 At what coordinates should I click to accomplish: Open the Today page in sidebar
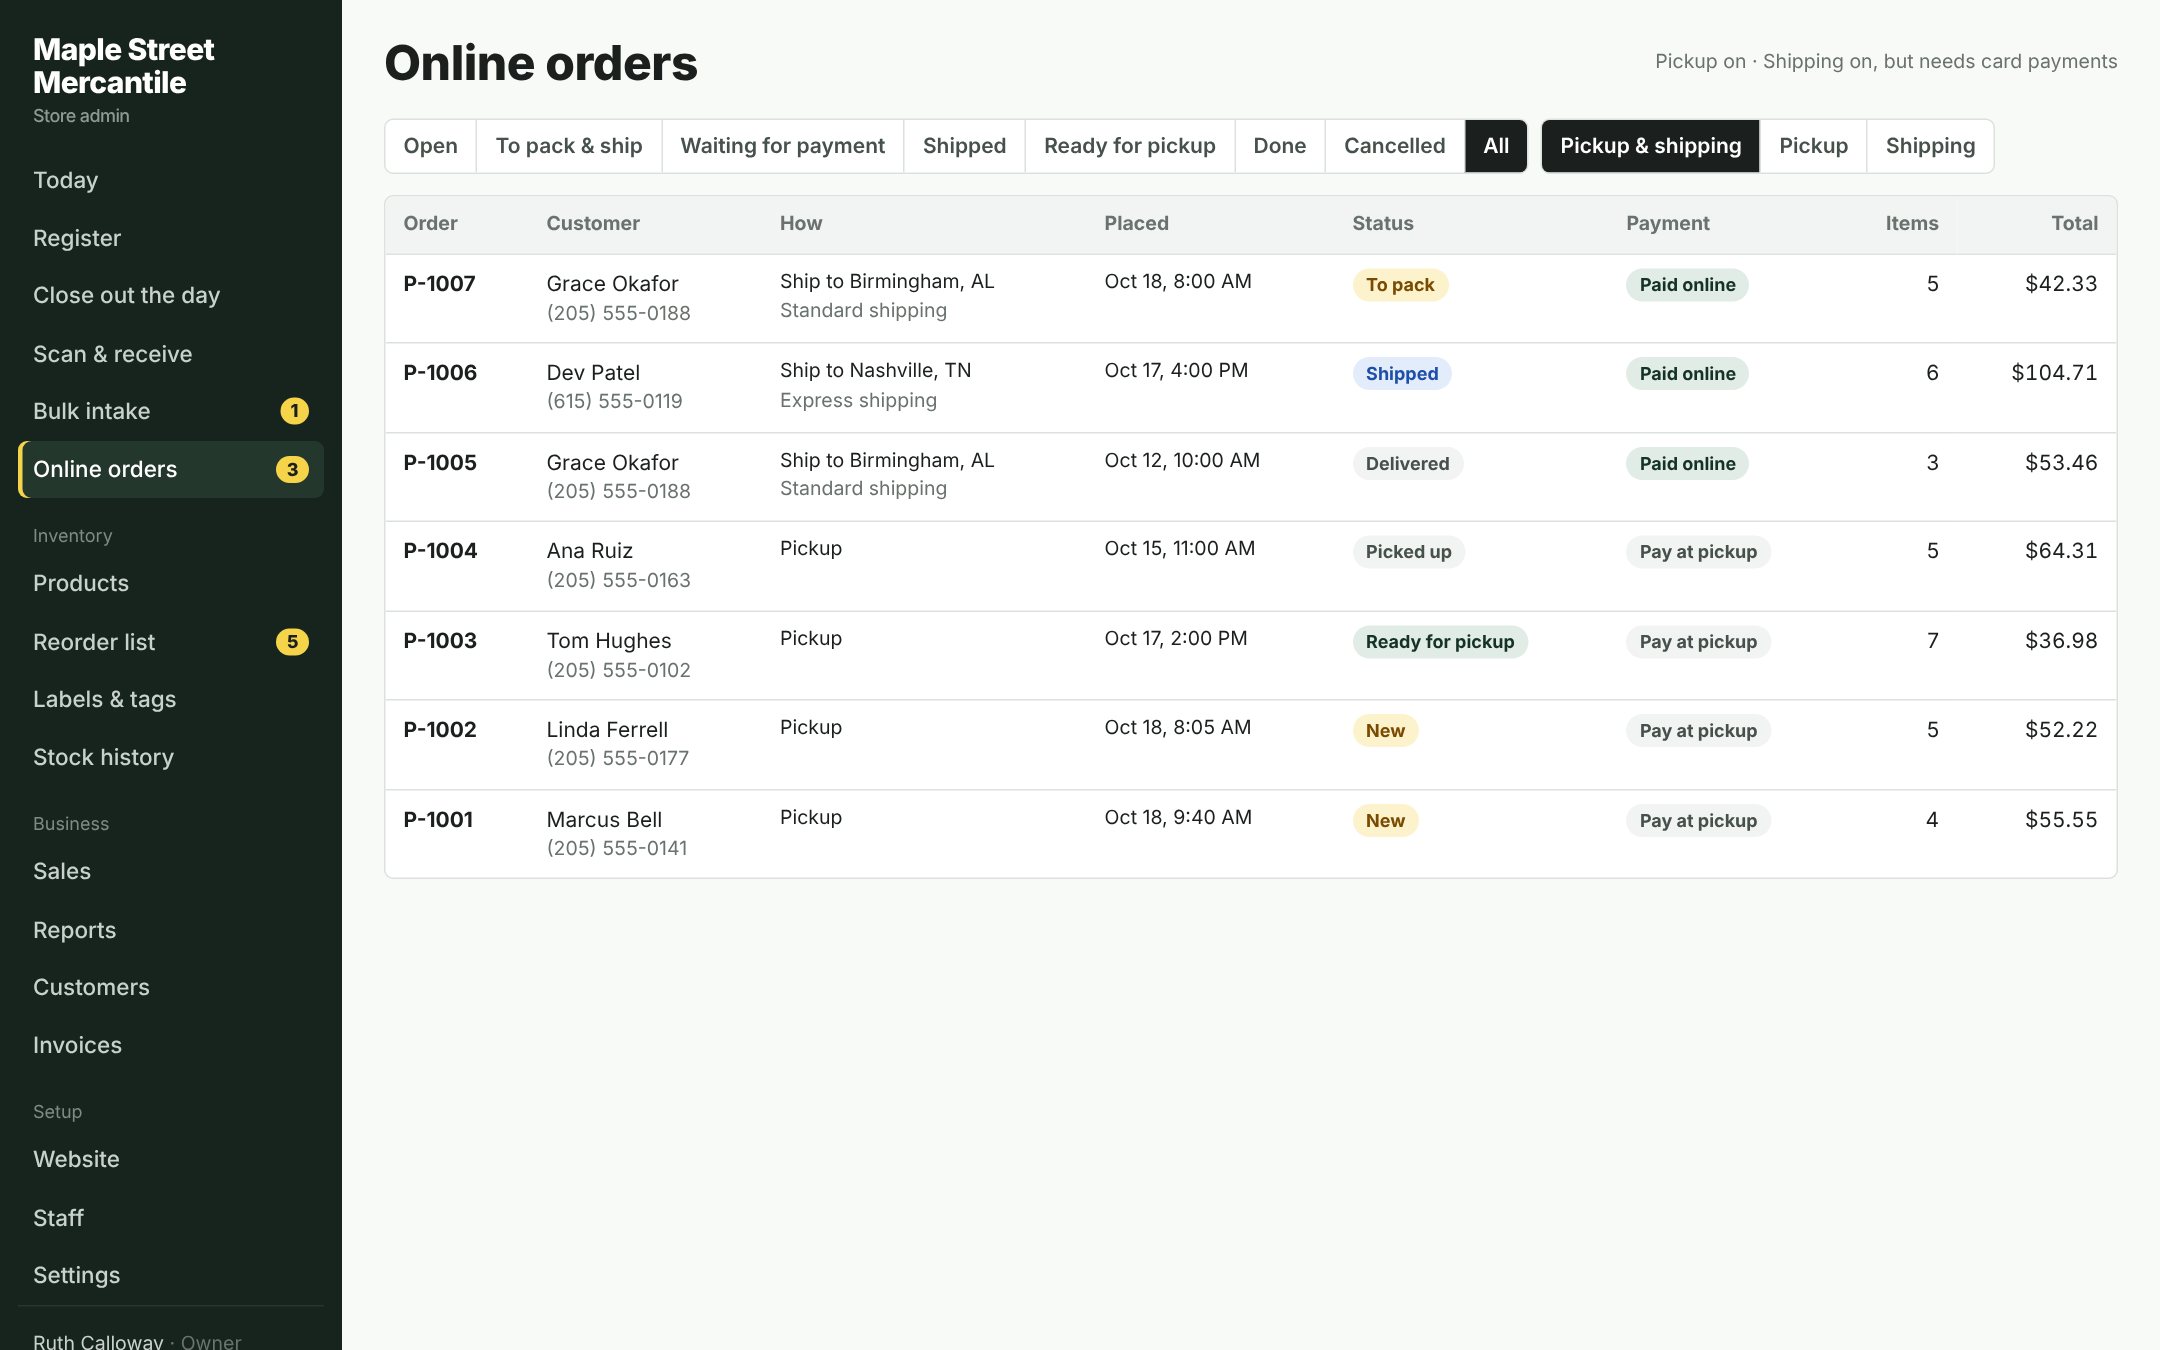coord(170,180)
